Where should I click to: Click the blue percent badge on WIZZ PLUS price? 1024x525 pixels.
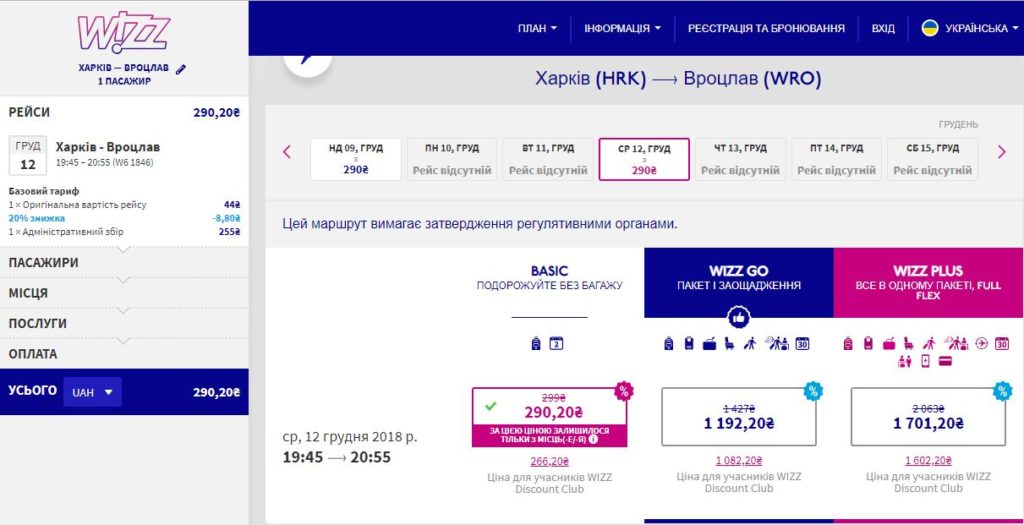(1002, 391)
